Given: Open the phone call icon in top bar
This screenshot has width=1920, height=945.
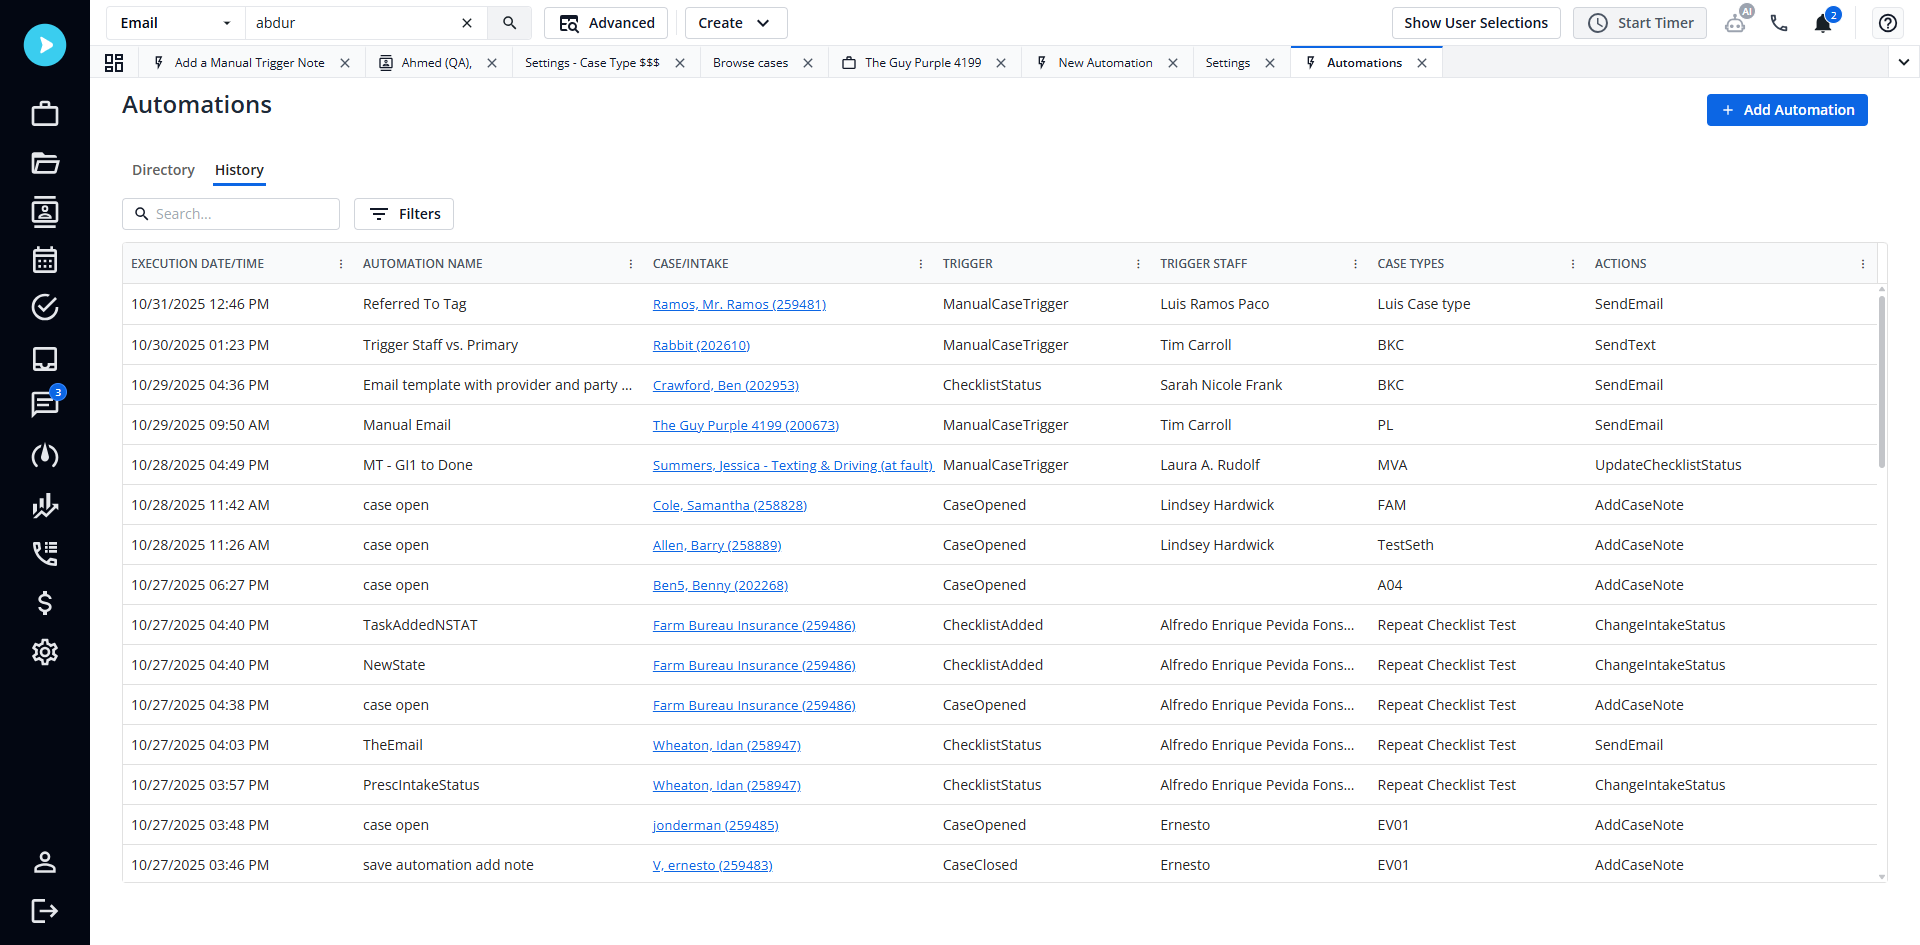Looking at the screenshot, I should click(1780, 22).
